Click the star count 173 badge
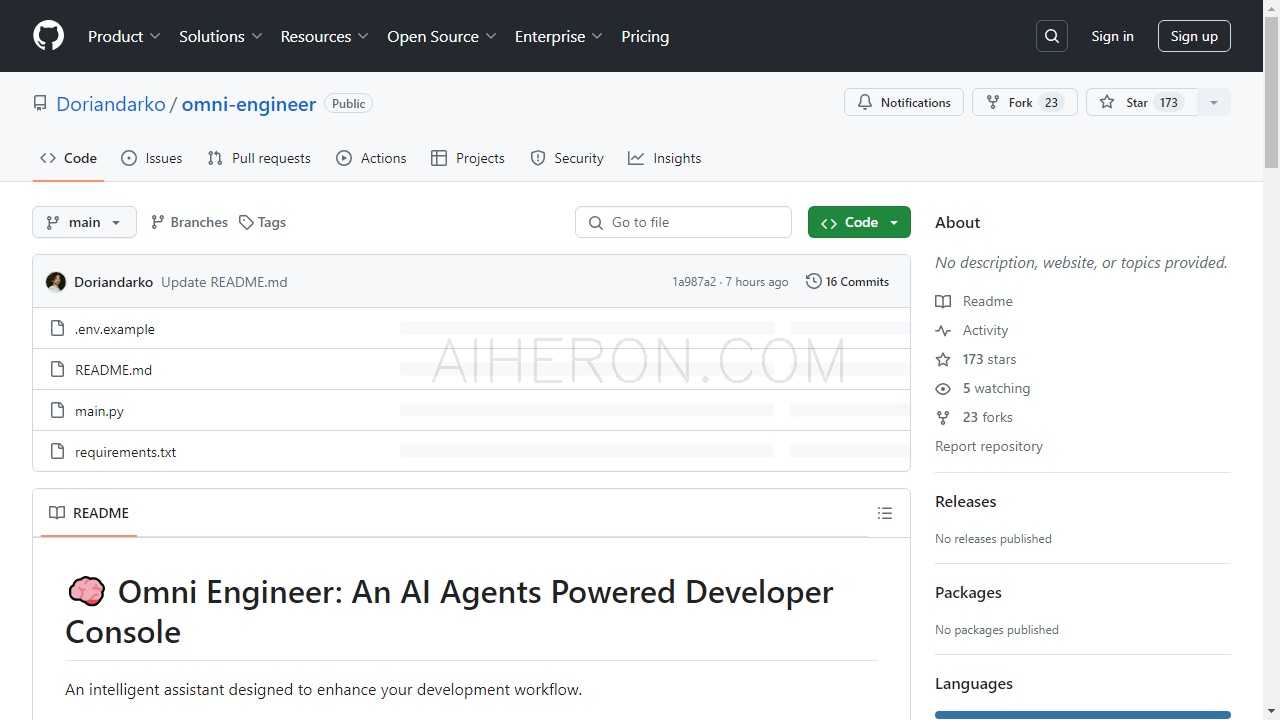The height and width of the screenshot is (720, 1280). coord(1169,102)
